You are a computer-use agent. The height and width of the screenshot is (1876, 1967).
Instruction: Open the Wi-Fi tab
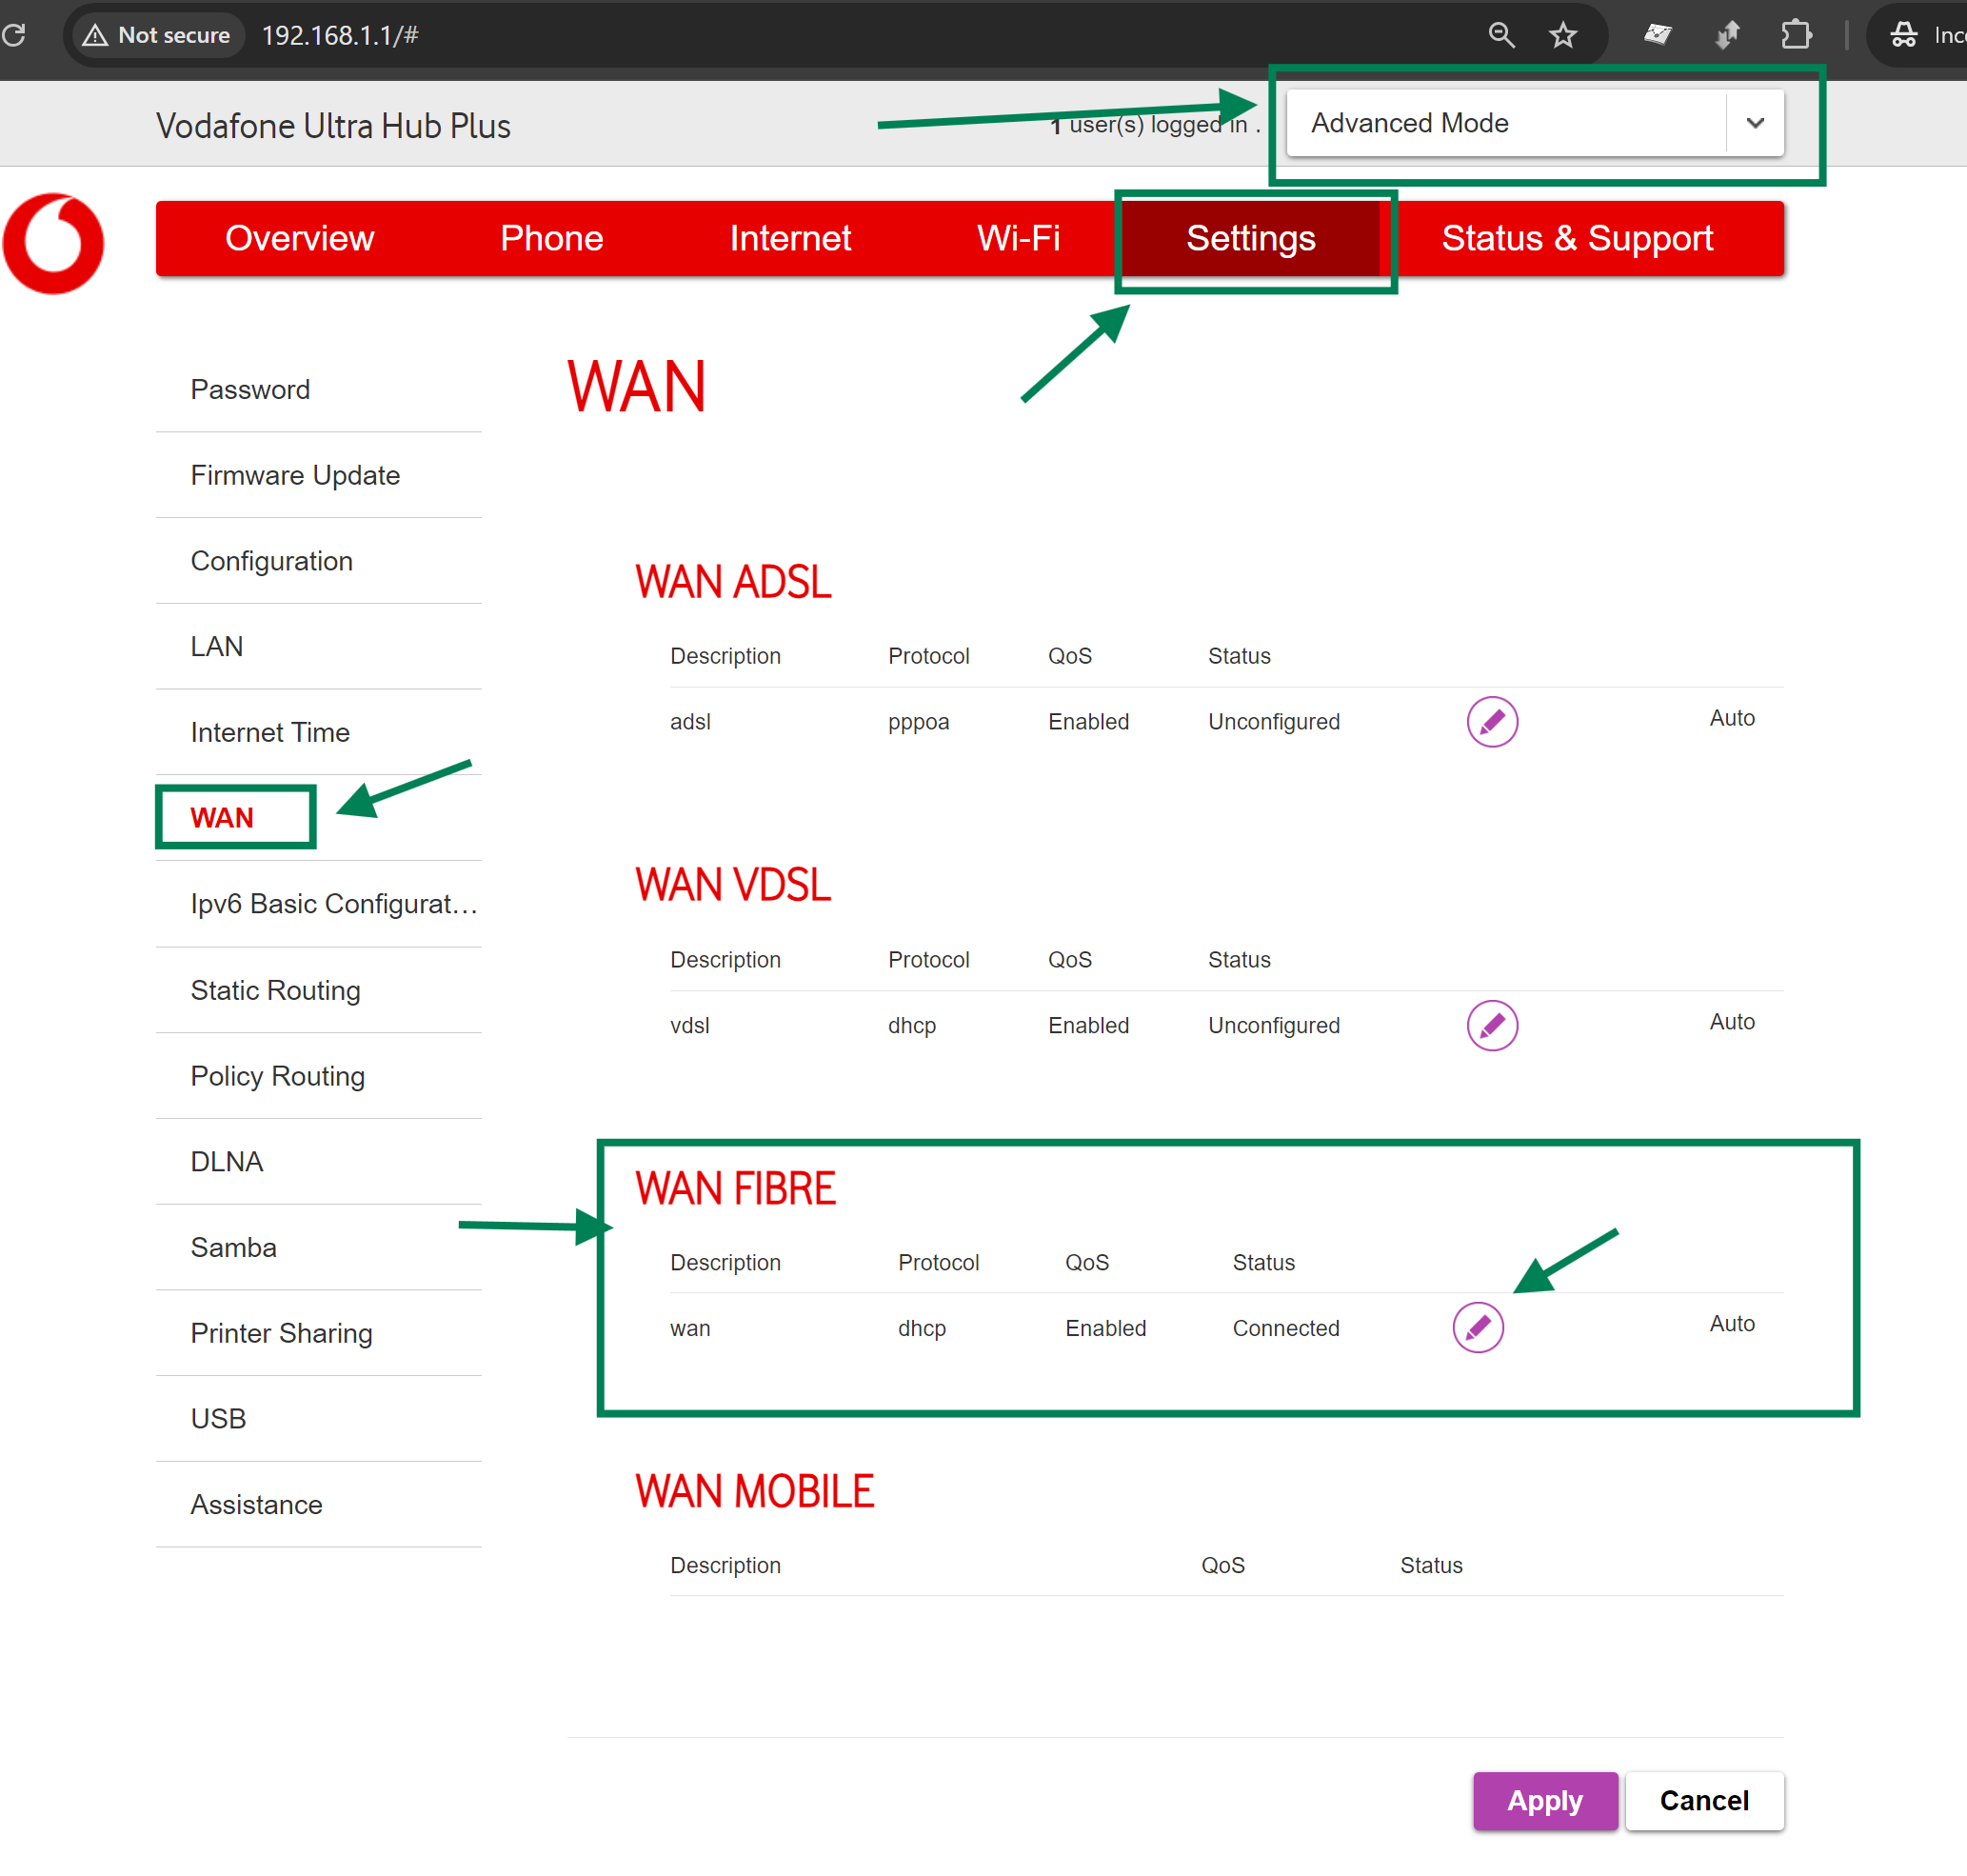coord(1018,238)
